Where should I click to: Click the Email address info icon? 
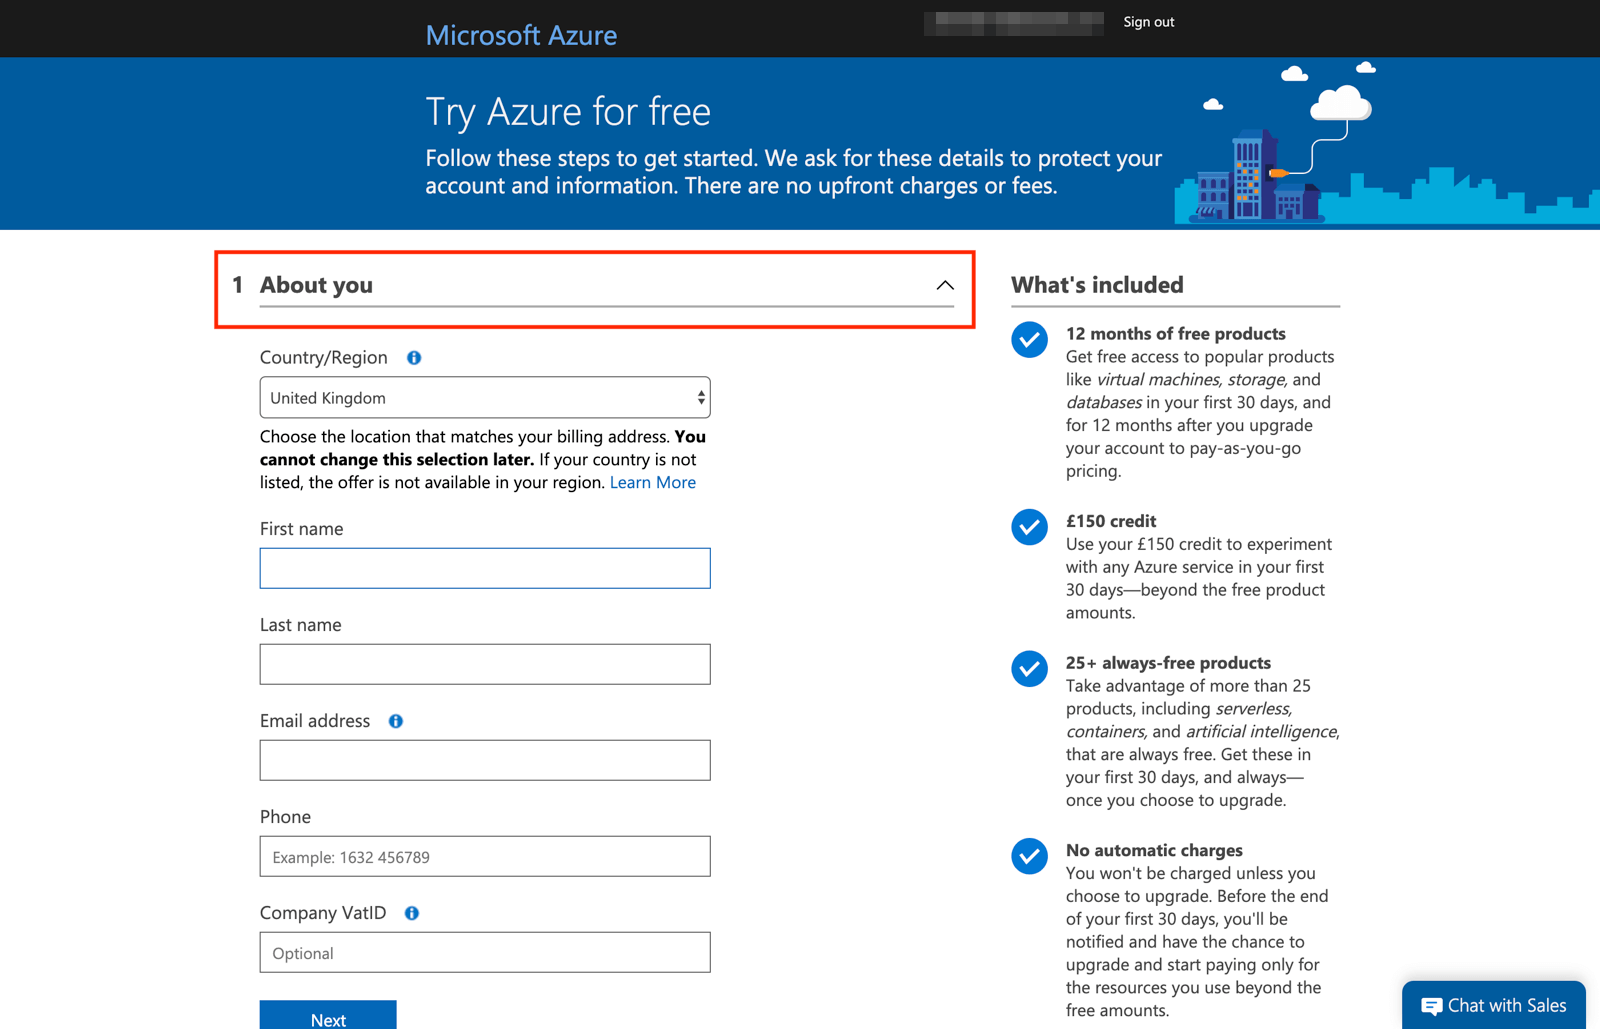(x=396, y=721)
